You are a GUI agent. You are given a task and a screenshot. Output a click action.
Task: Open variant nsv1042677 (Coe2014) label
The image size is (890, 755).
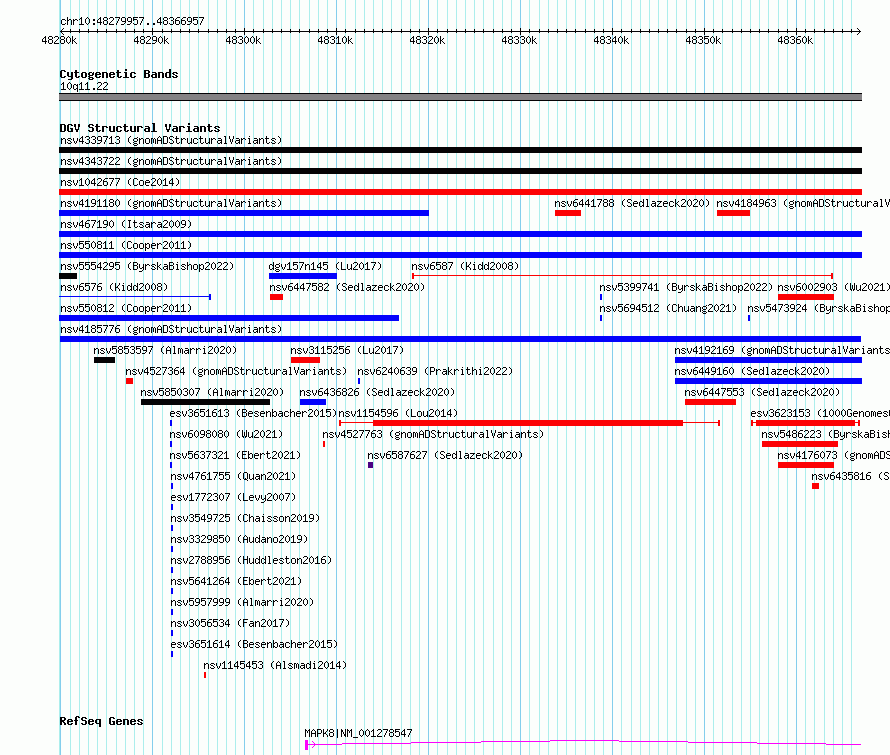point(120,182)
